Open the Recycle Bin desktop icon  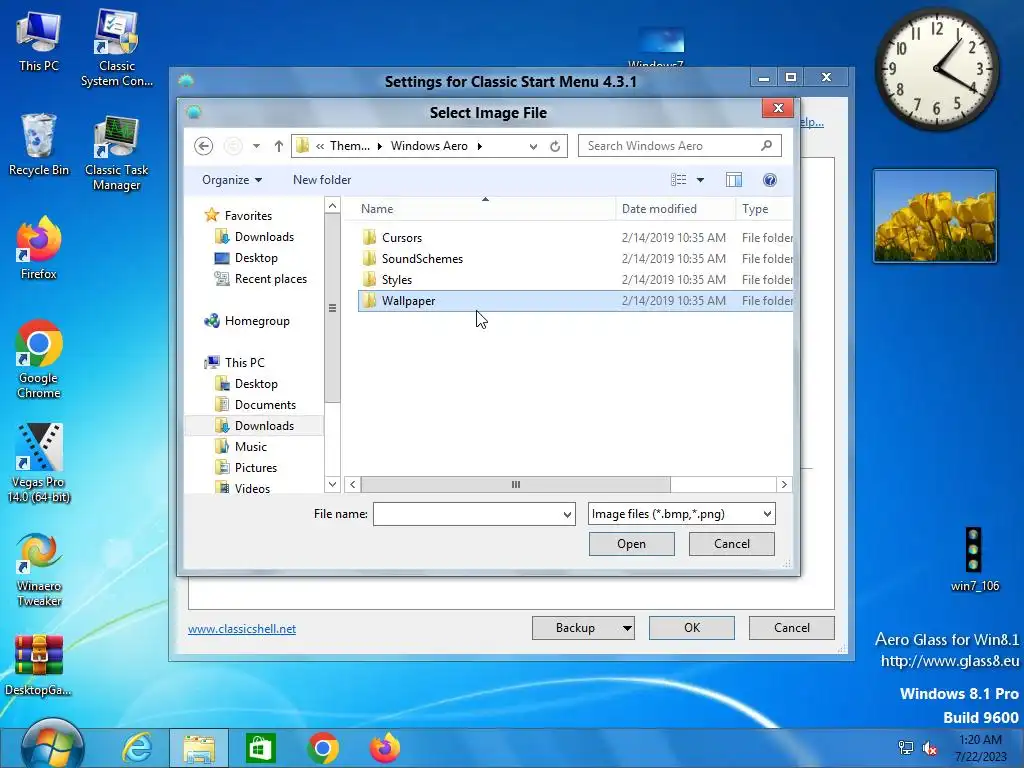click(x=39, y=144)
